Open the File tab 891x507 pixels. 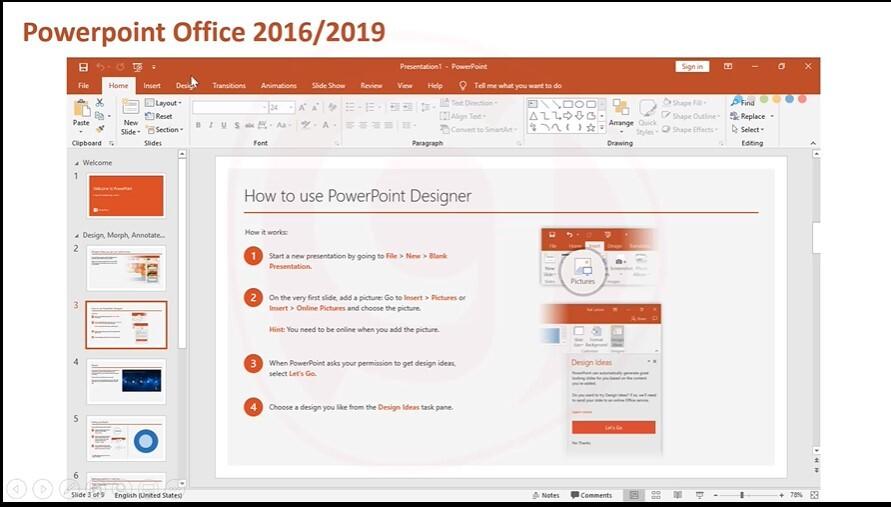(84, 85)
